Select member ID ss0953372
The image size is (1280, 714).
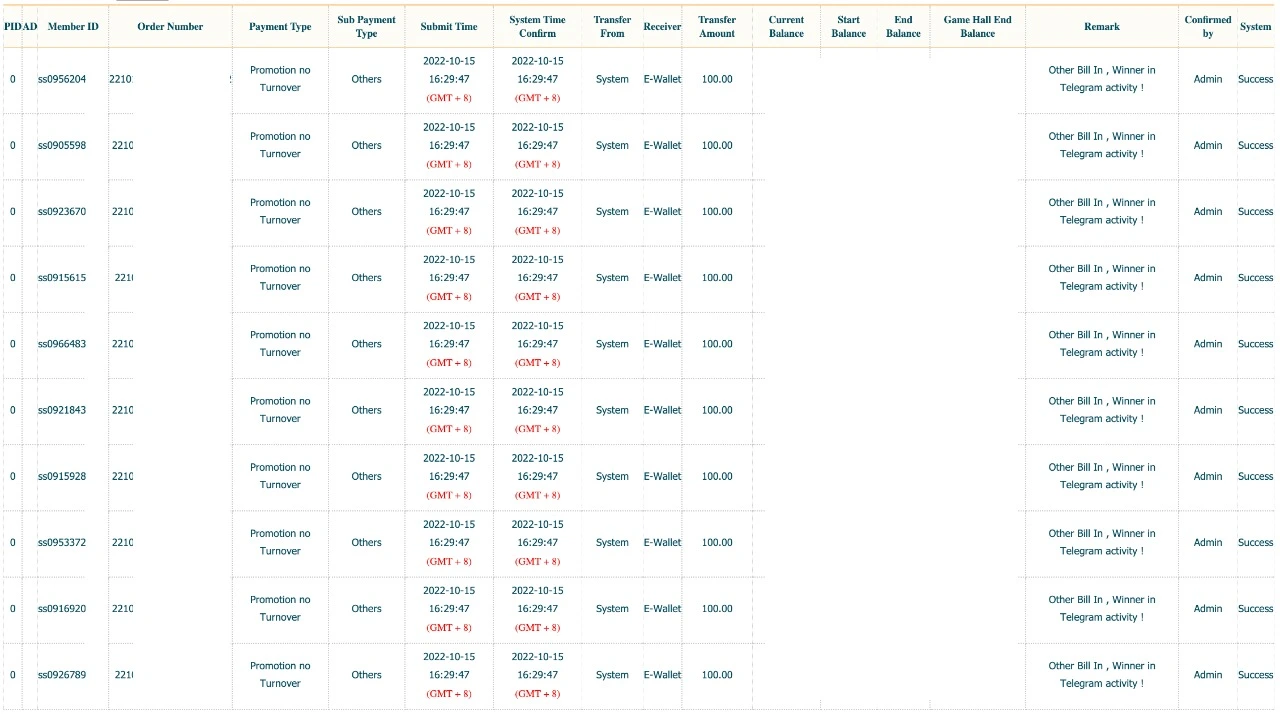tap(62, 543)
